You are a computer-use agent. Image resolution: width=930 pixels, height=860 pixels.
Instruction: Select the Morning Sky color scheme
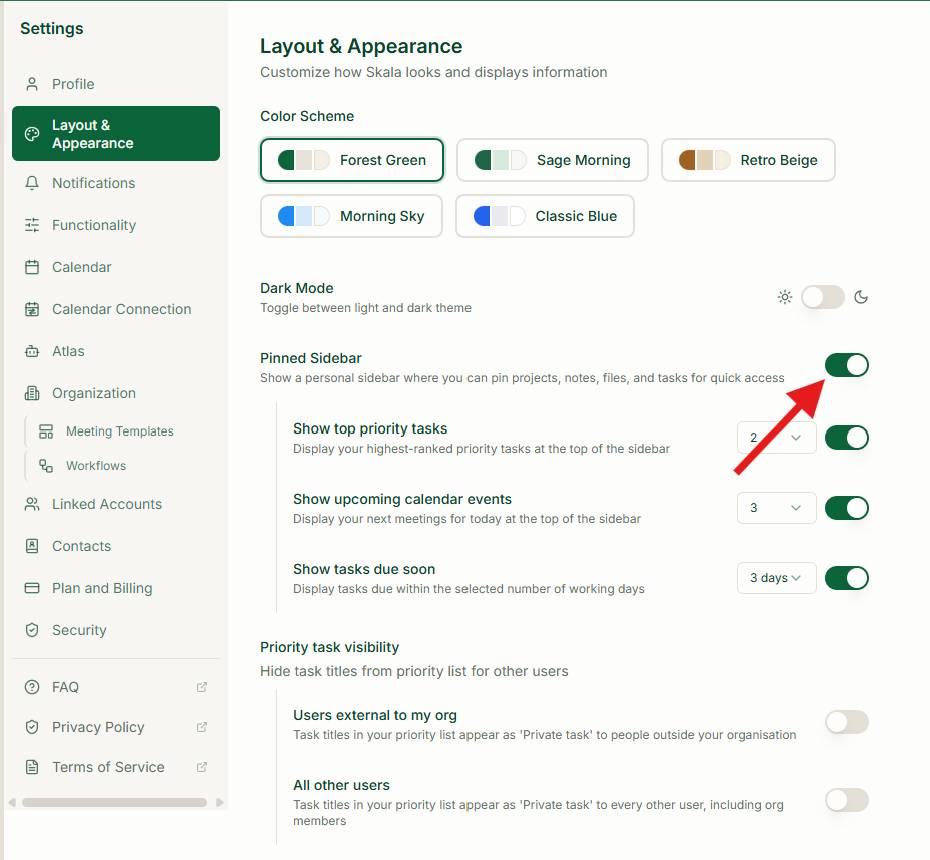[x=351, y=216]
